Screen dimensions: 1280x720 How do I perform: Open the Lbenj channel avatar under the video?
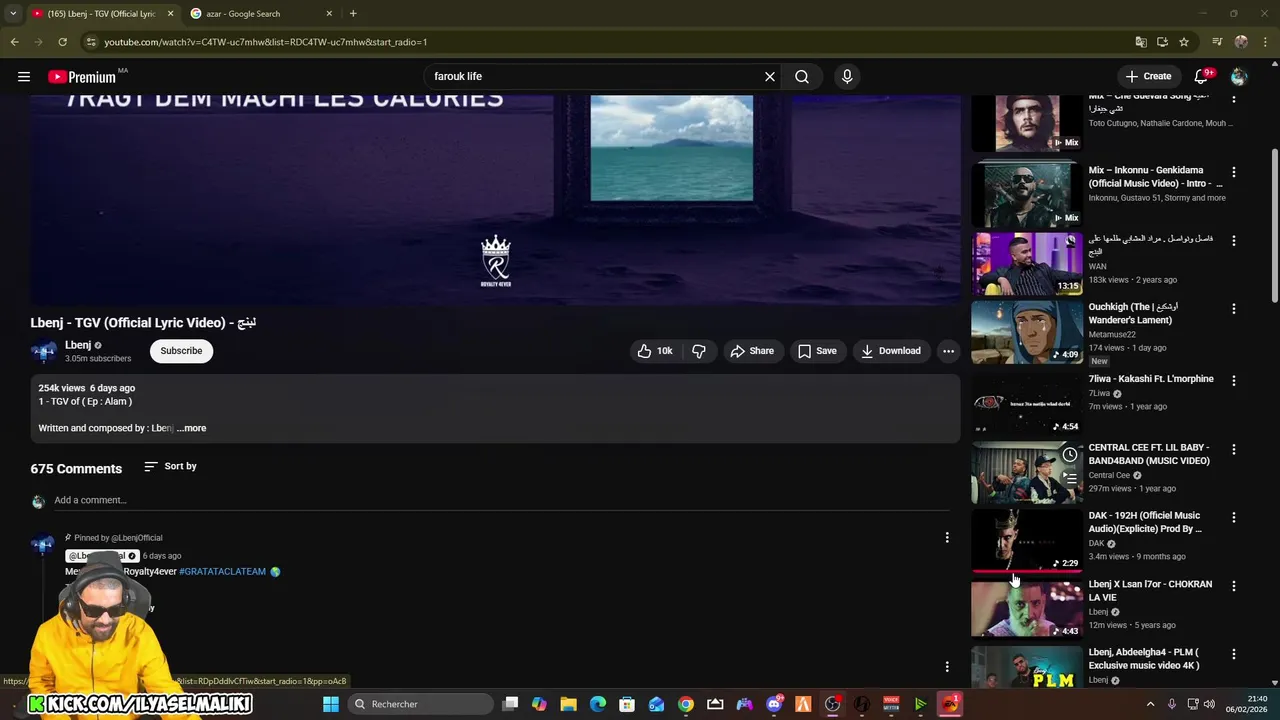43,351
